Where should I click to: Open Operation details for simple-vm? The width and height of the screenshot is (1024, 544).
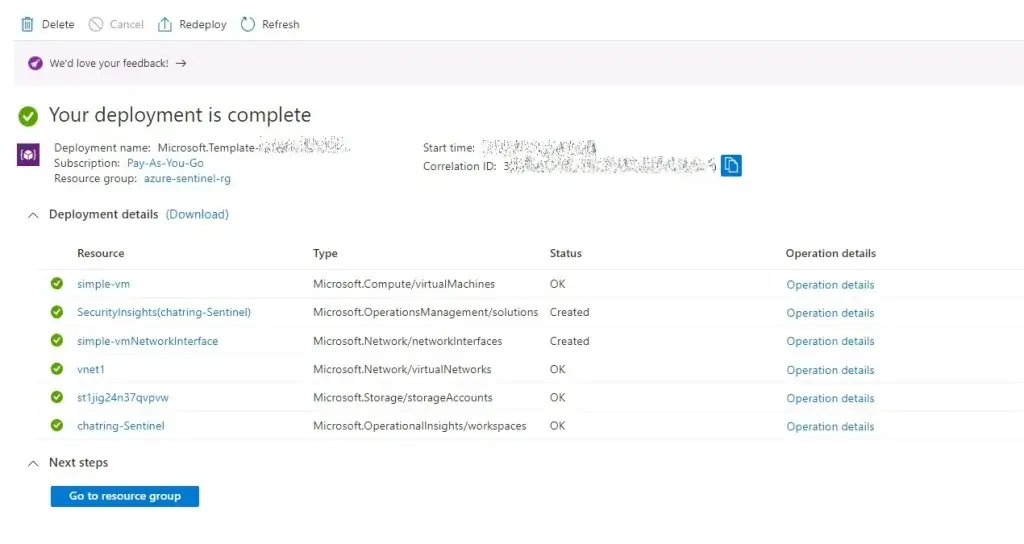[830, 285]
